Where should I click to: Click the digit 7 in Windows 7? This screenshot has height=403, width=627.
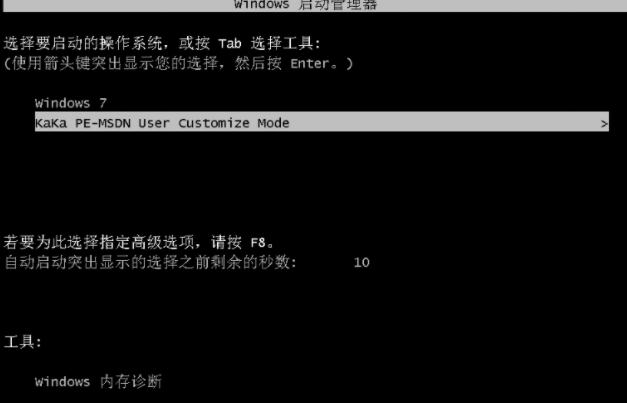(103, 103)
